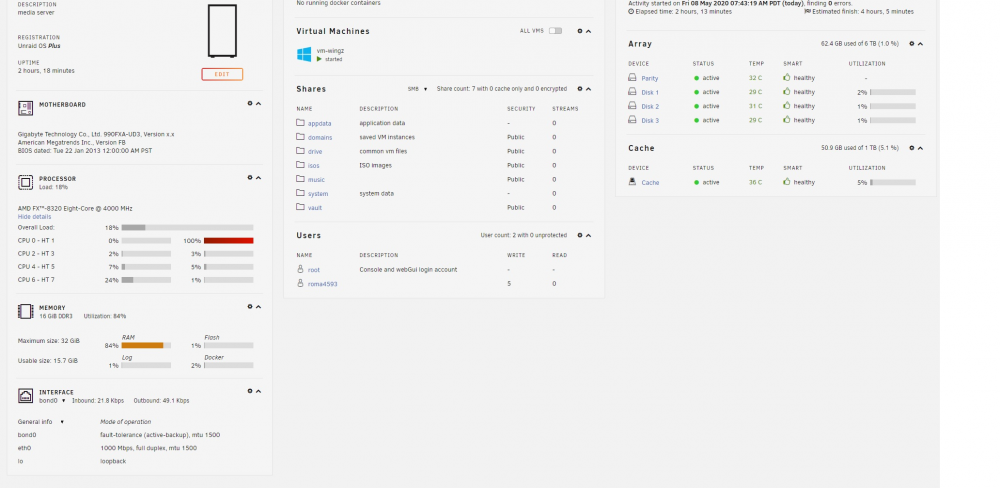Click the Overall Load progress bar
The width and height of the screenshot is (1000, 488).
[x=188, y=227]
